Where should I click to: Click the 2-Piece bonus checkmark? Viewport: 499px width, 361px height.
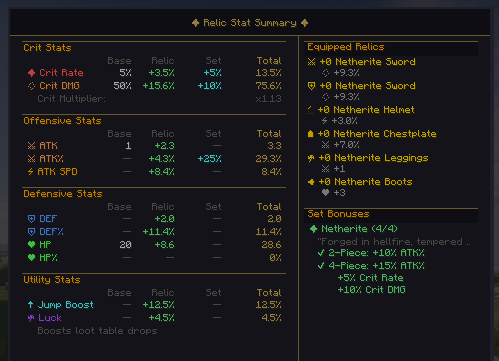(321, 253)
